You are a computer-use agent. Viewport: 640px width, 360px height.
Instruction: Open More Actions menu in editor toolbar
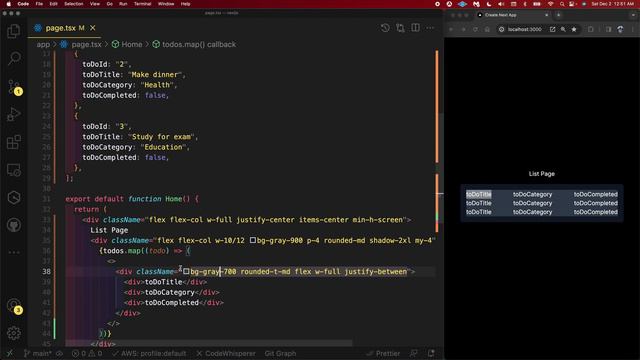(430, 28)
